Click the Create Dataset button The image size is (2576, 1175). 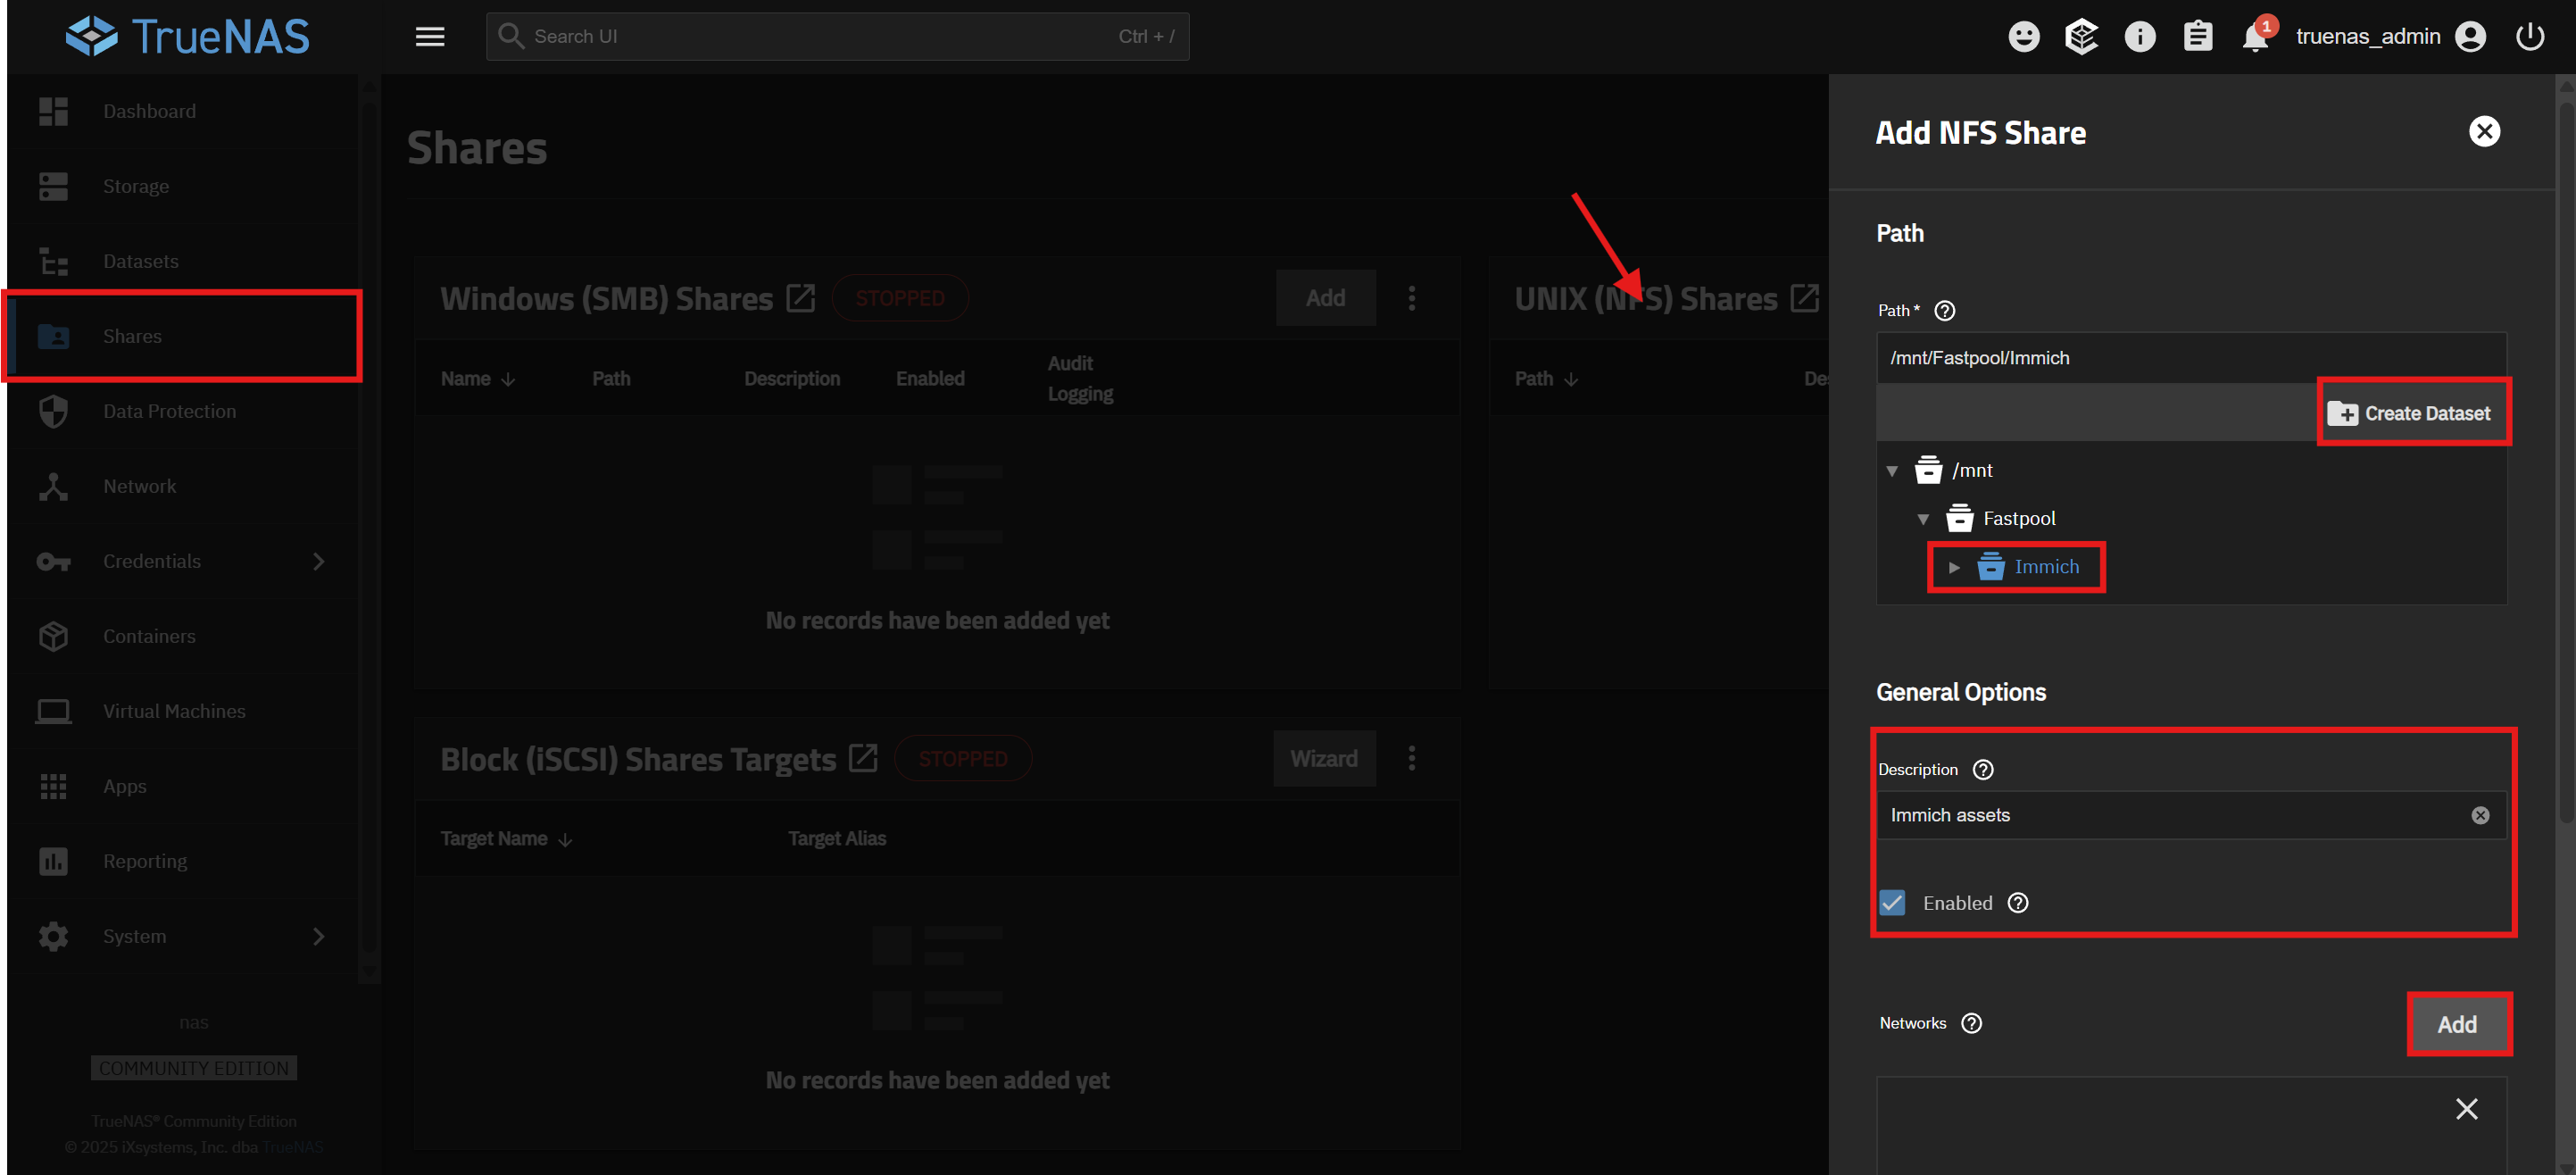[2412, 413]
